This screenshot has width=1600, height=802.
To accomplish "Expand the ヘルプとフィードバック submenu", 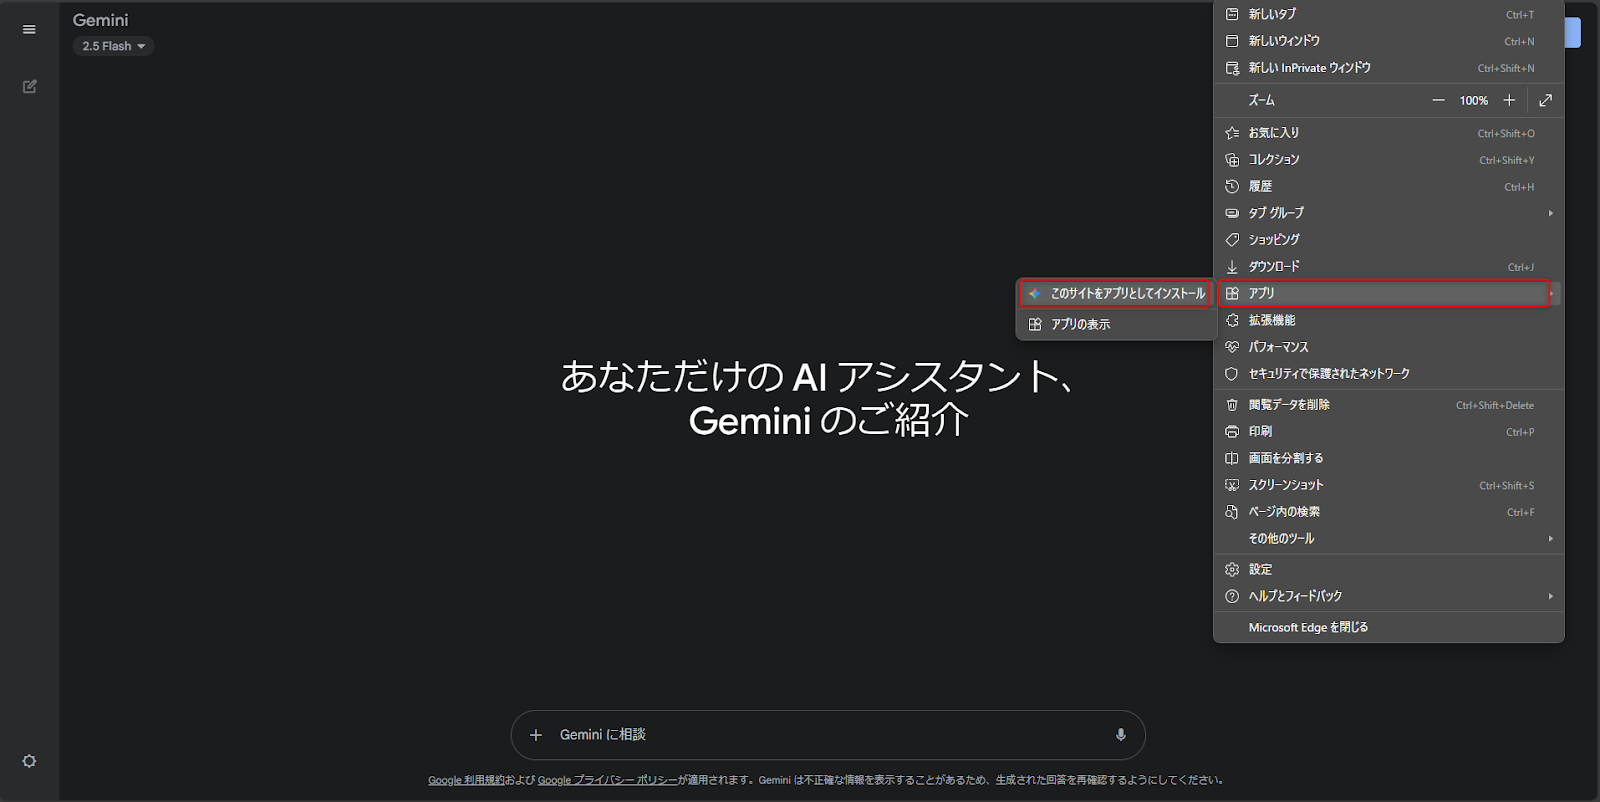I will [1388, 596].
